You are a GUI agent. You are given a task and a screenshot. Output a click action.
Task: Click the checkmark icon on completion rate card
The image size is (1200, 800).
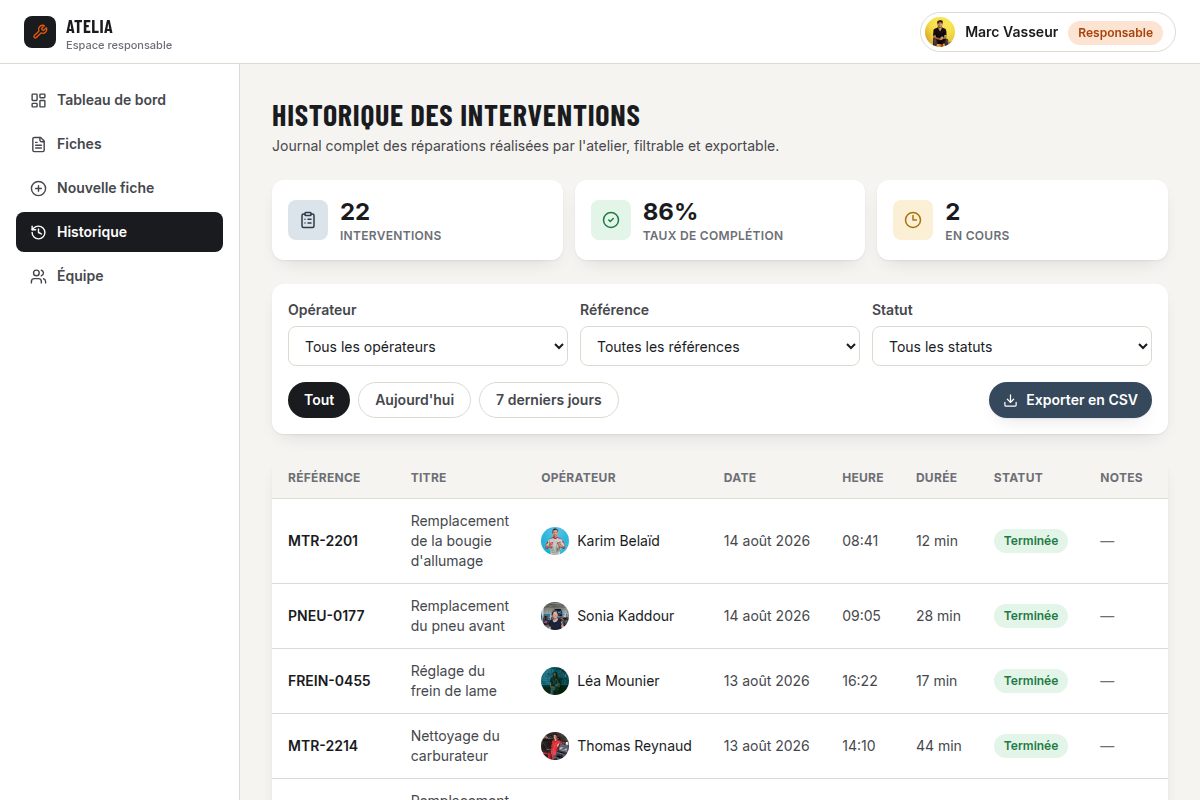pos(611,220)
